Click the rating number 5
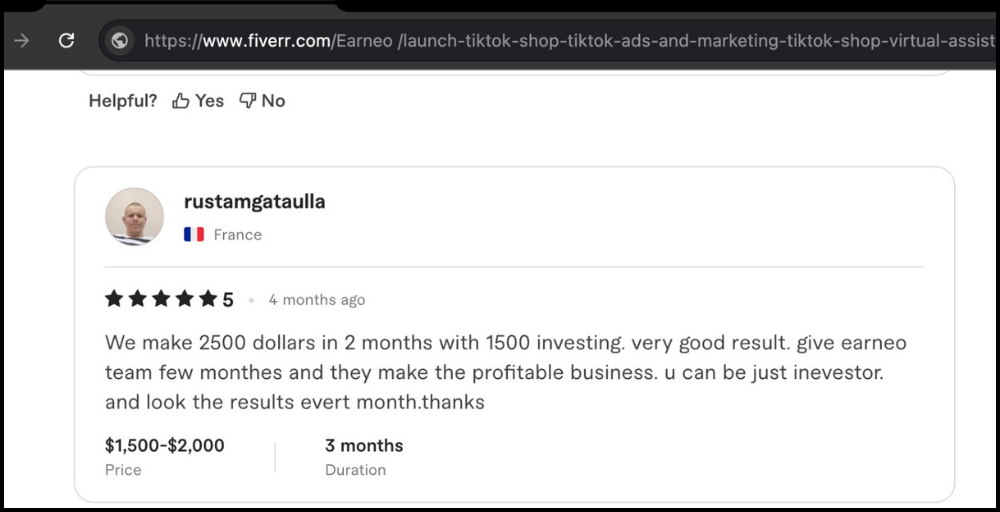 [228, 300]
